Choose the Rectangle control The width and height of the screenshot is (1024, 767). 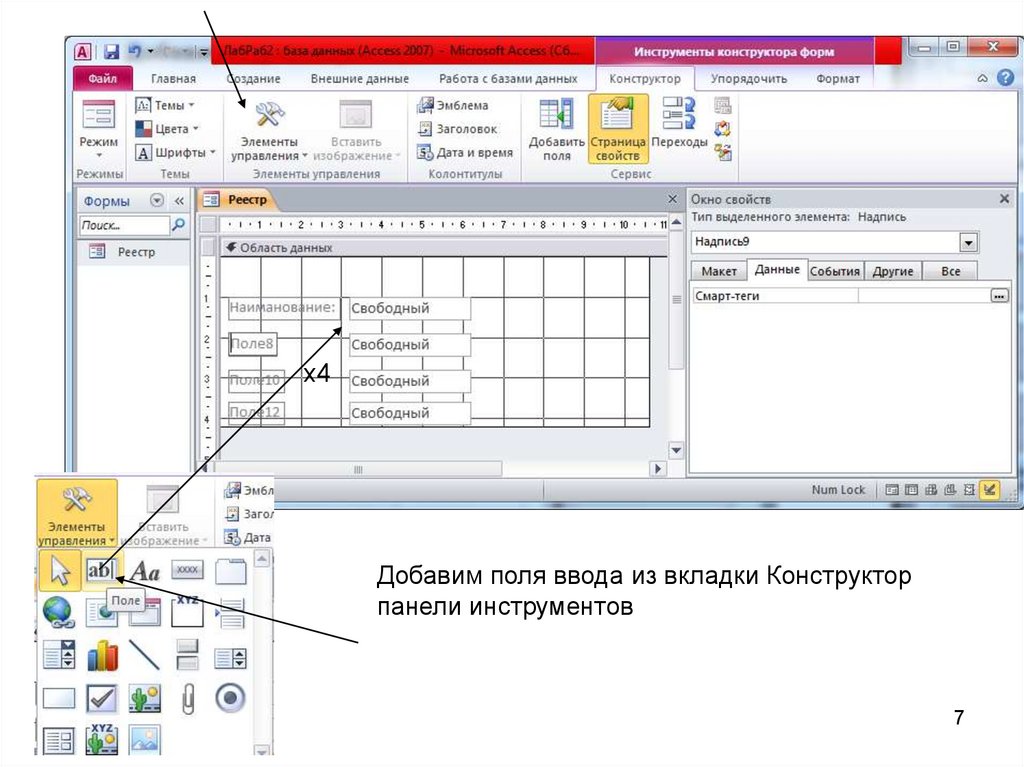click(59, 698)
